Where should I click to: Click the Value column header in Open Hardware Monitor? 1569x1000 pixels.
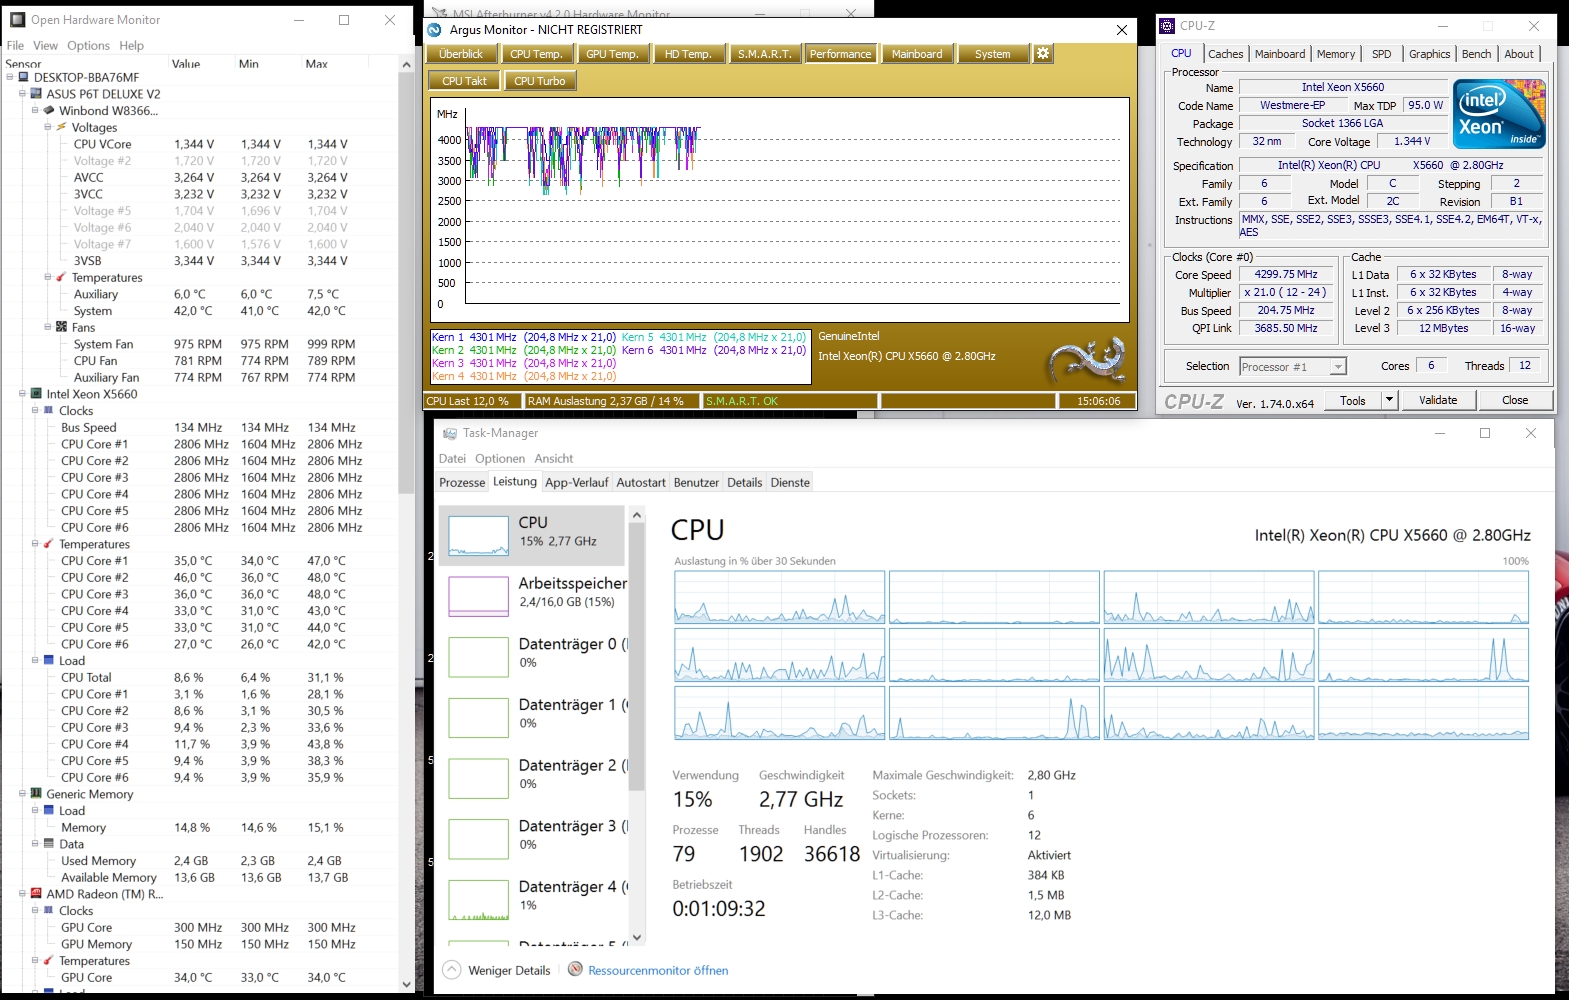pos(185,63)
